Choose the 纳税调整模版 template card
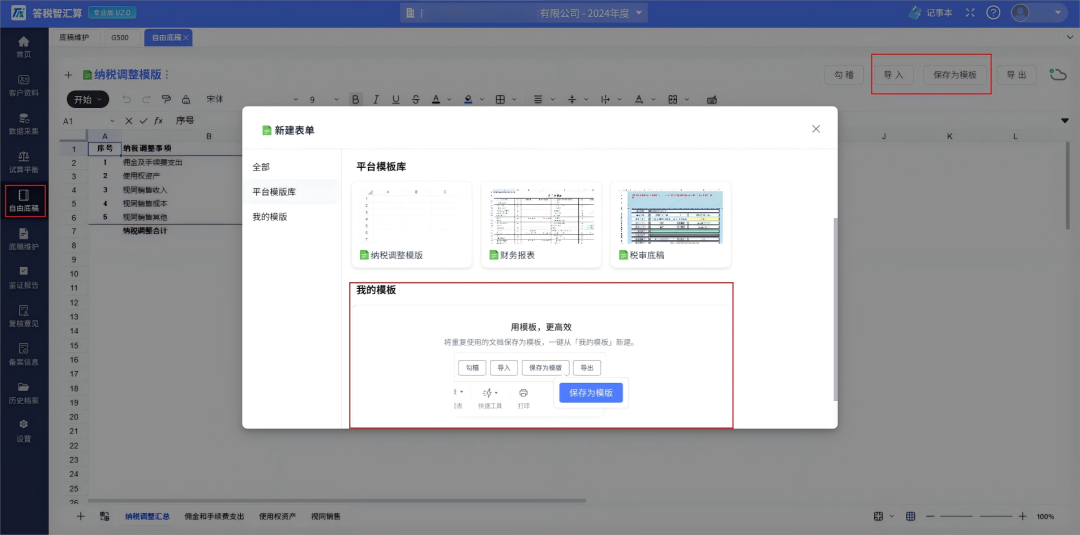The height and width of the screenshot is (535, 1080). click(412, 224)
